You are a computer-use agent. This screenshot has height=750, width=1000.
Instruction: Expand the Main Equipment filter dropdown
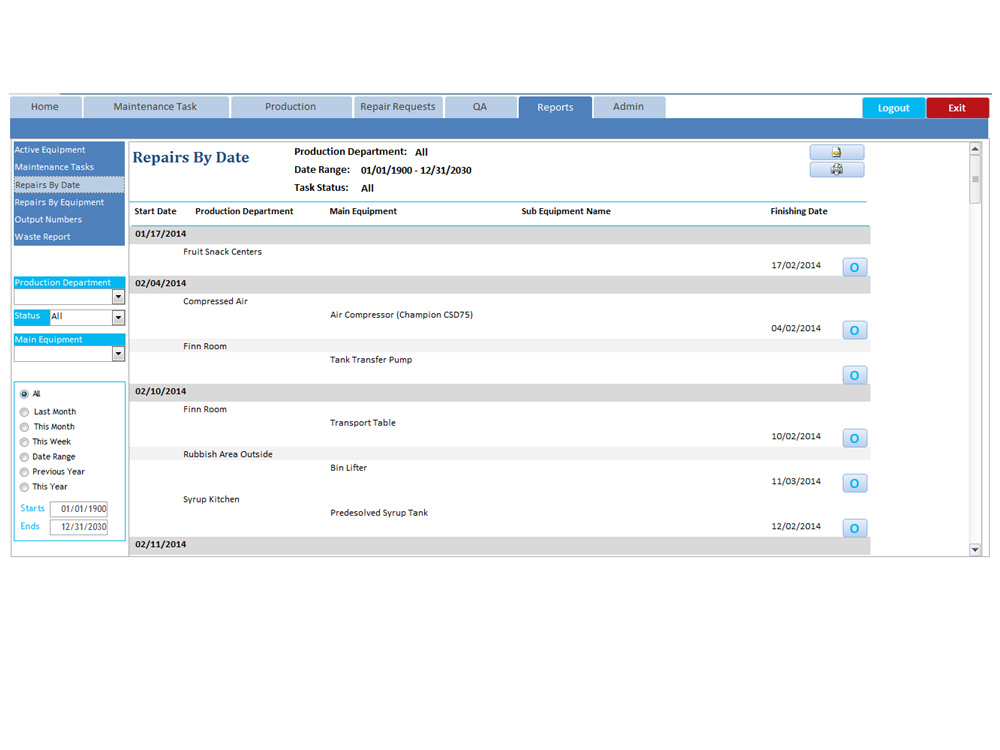point(118,353)
